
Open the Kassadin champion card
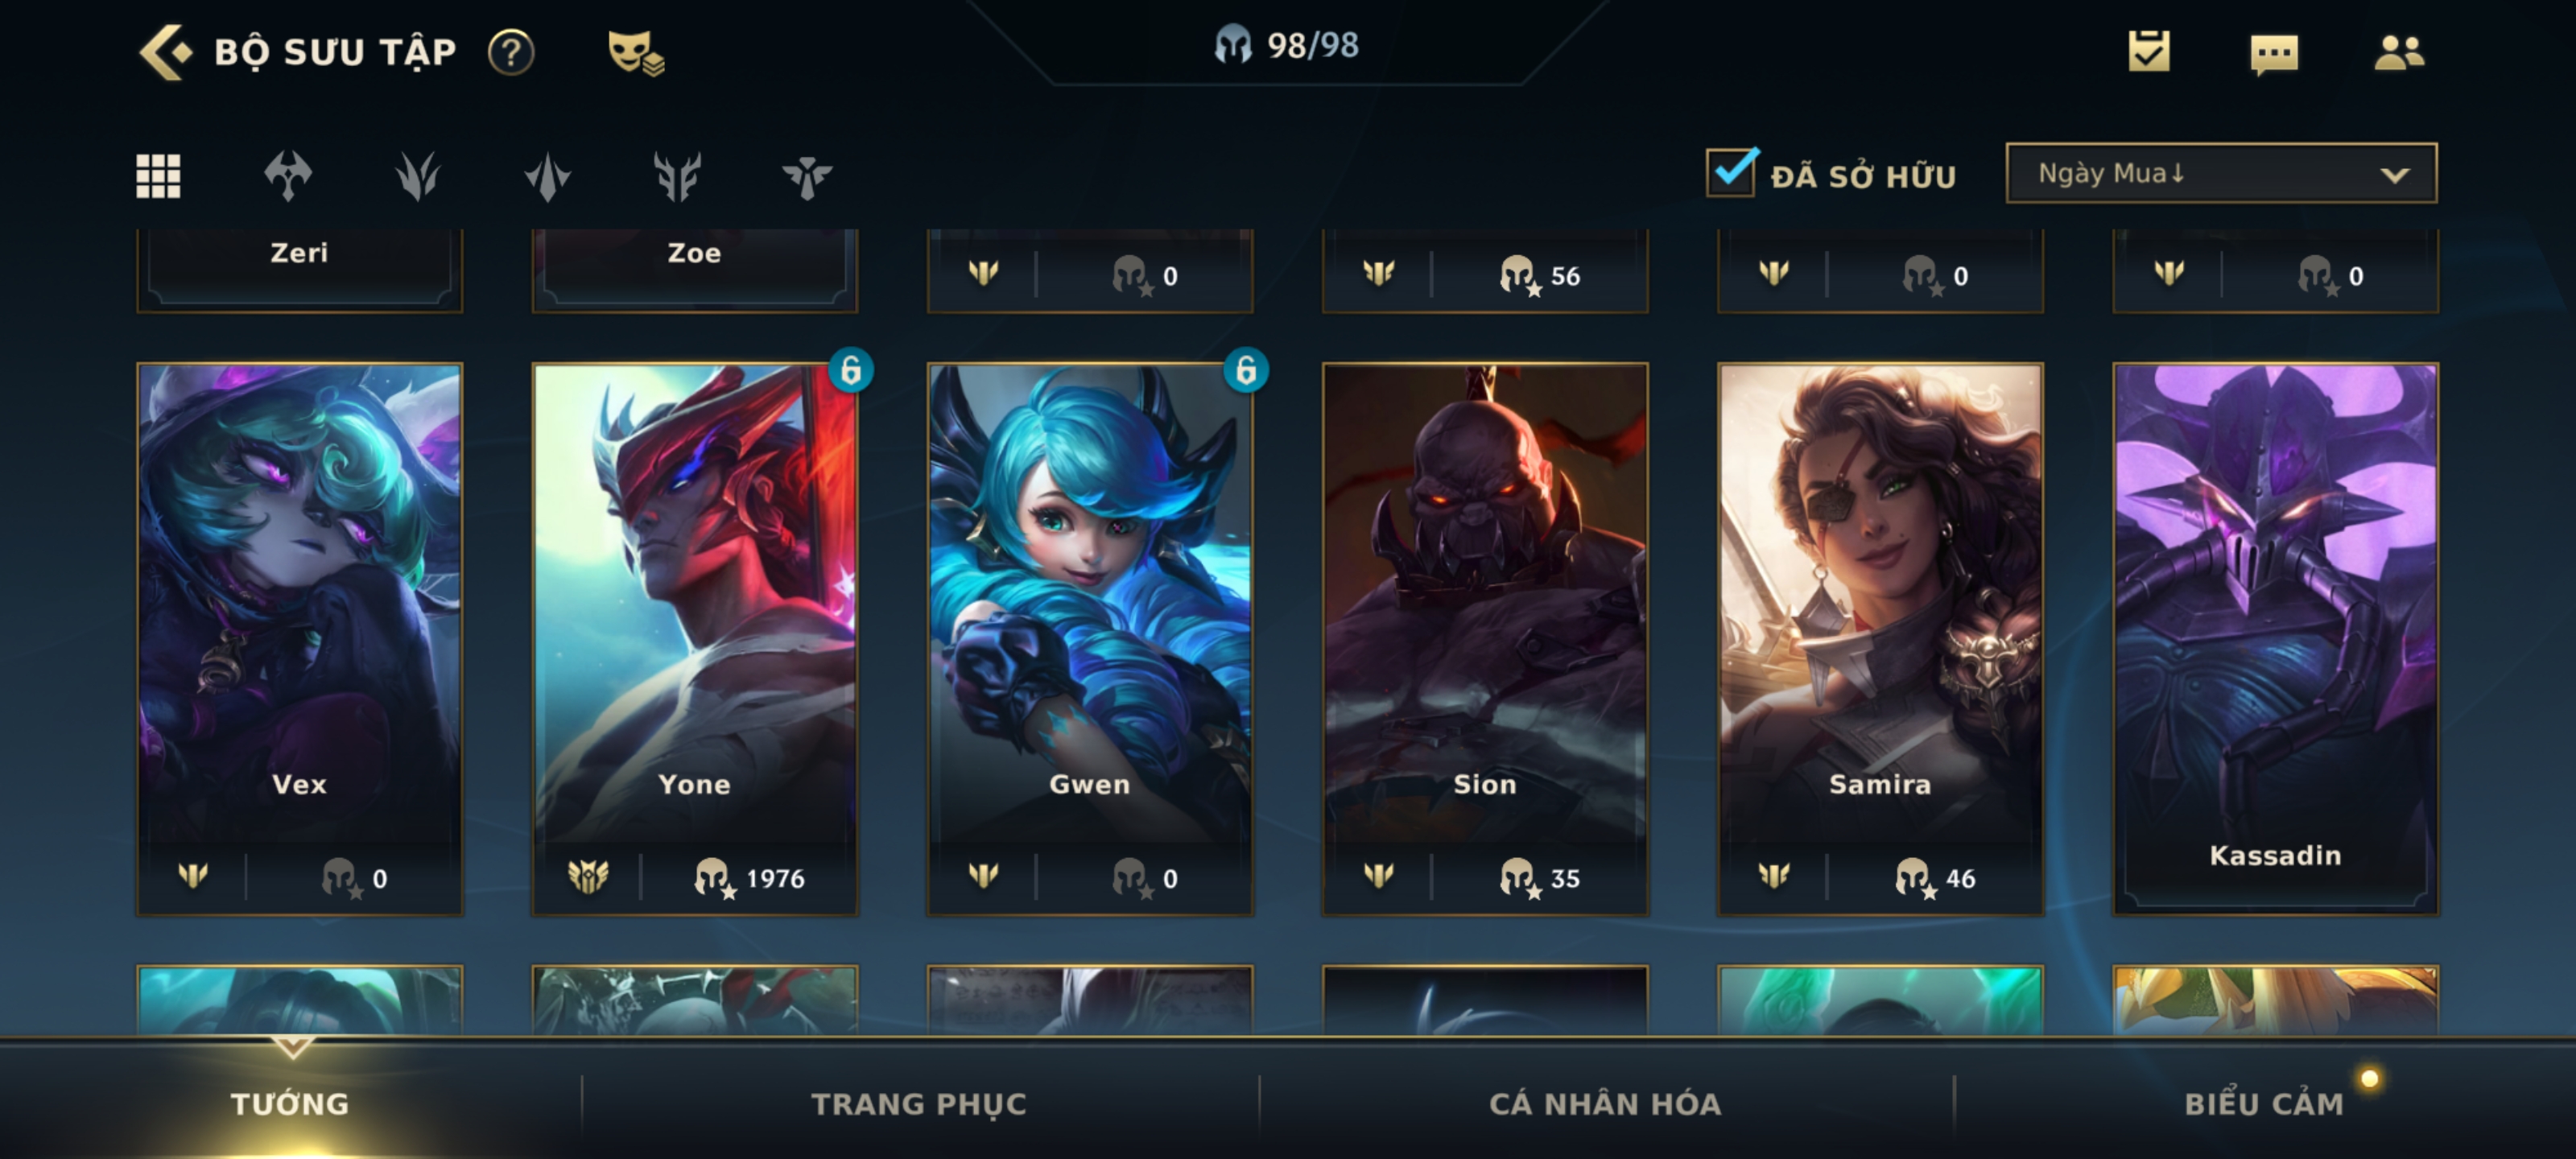[2275, 639]
